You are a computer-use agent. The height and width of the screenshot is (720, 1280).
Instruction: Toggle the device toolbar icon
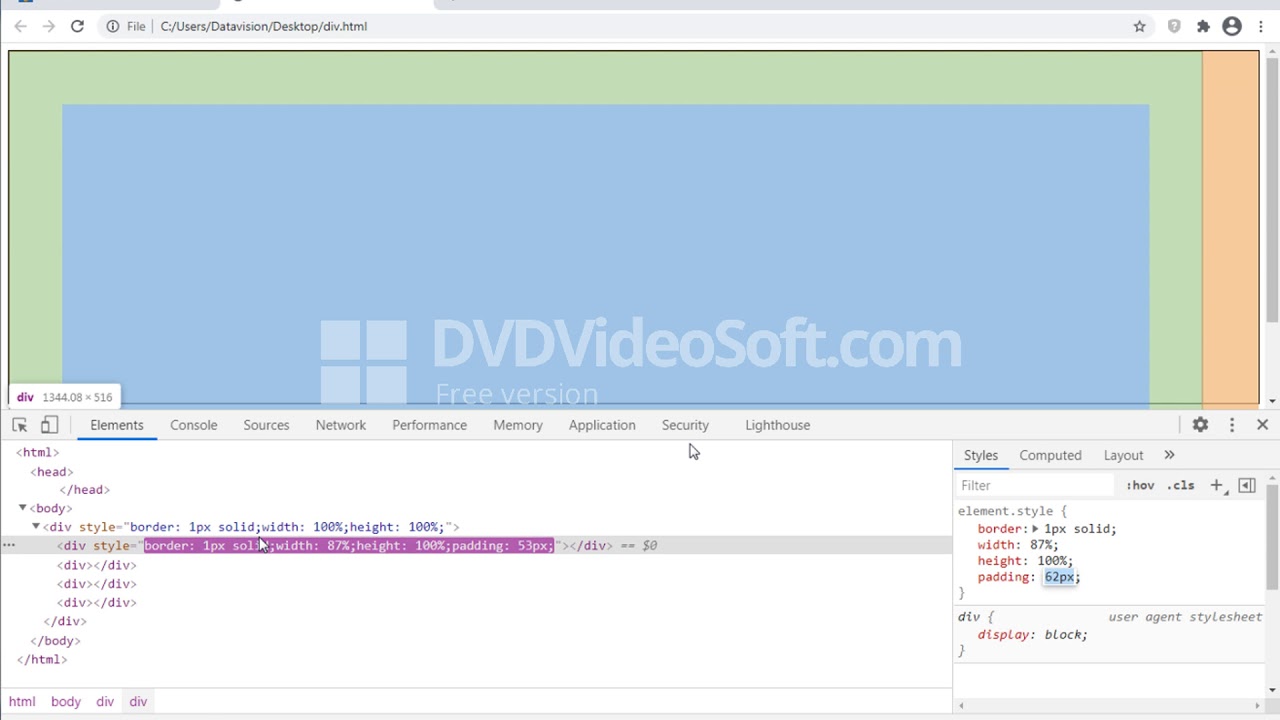[x=49, y=425]
